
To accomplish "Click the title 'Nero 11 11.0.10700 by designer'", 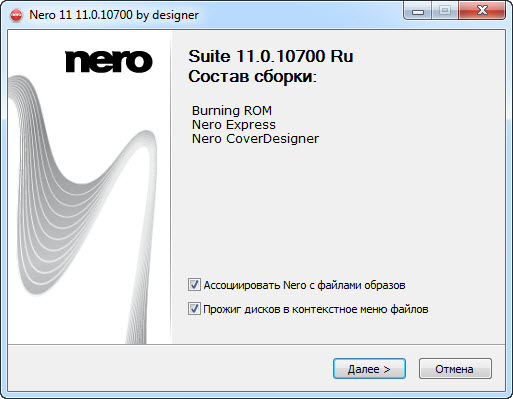I will pos(114,15).
